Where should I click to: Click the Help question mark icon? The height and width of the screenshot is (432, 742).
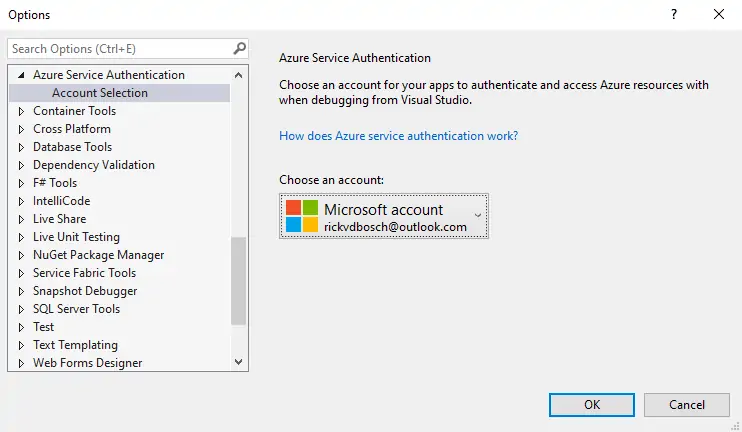pyautogui.click(x=674, y=14)
